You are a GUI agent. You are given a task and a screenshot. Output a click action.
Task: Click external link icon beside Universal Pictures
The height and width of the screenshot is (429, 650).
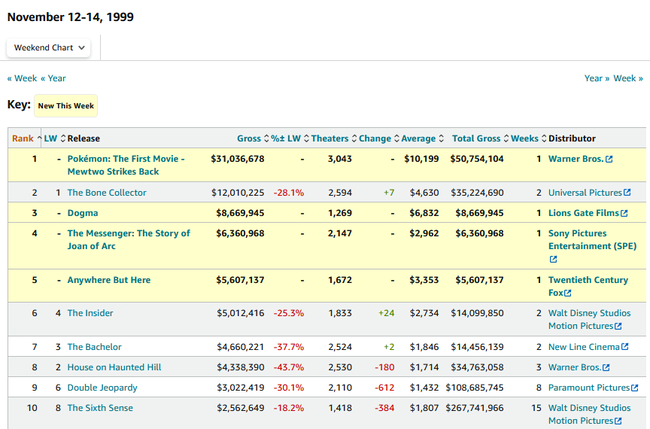coord(627,193)
